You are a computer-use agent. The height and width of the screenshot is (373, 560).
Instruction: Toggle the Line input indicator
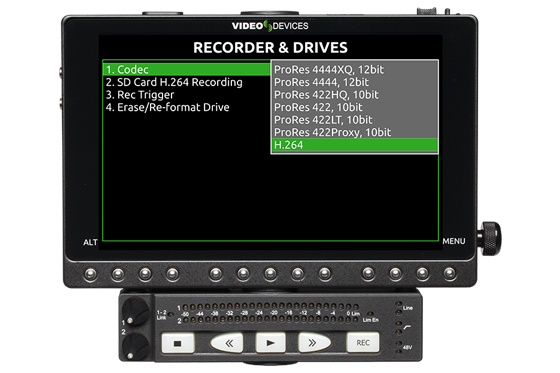coord(404,308)
